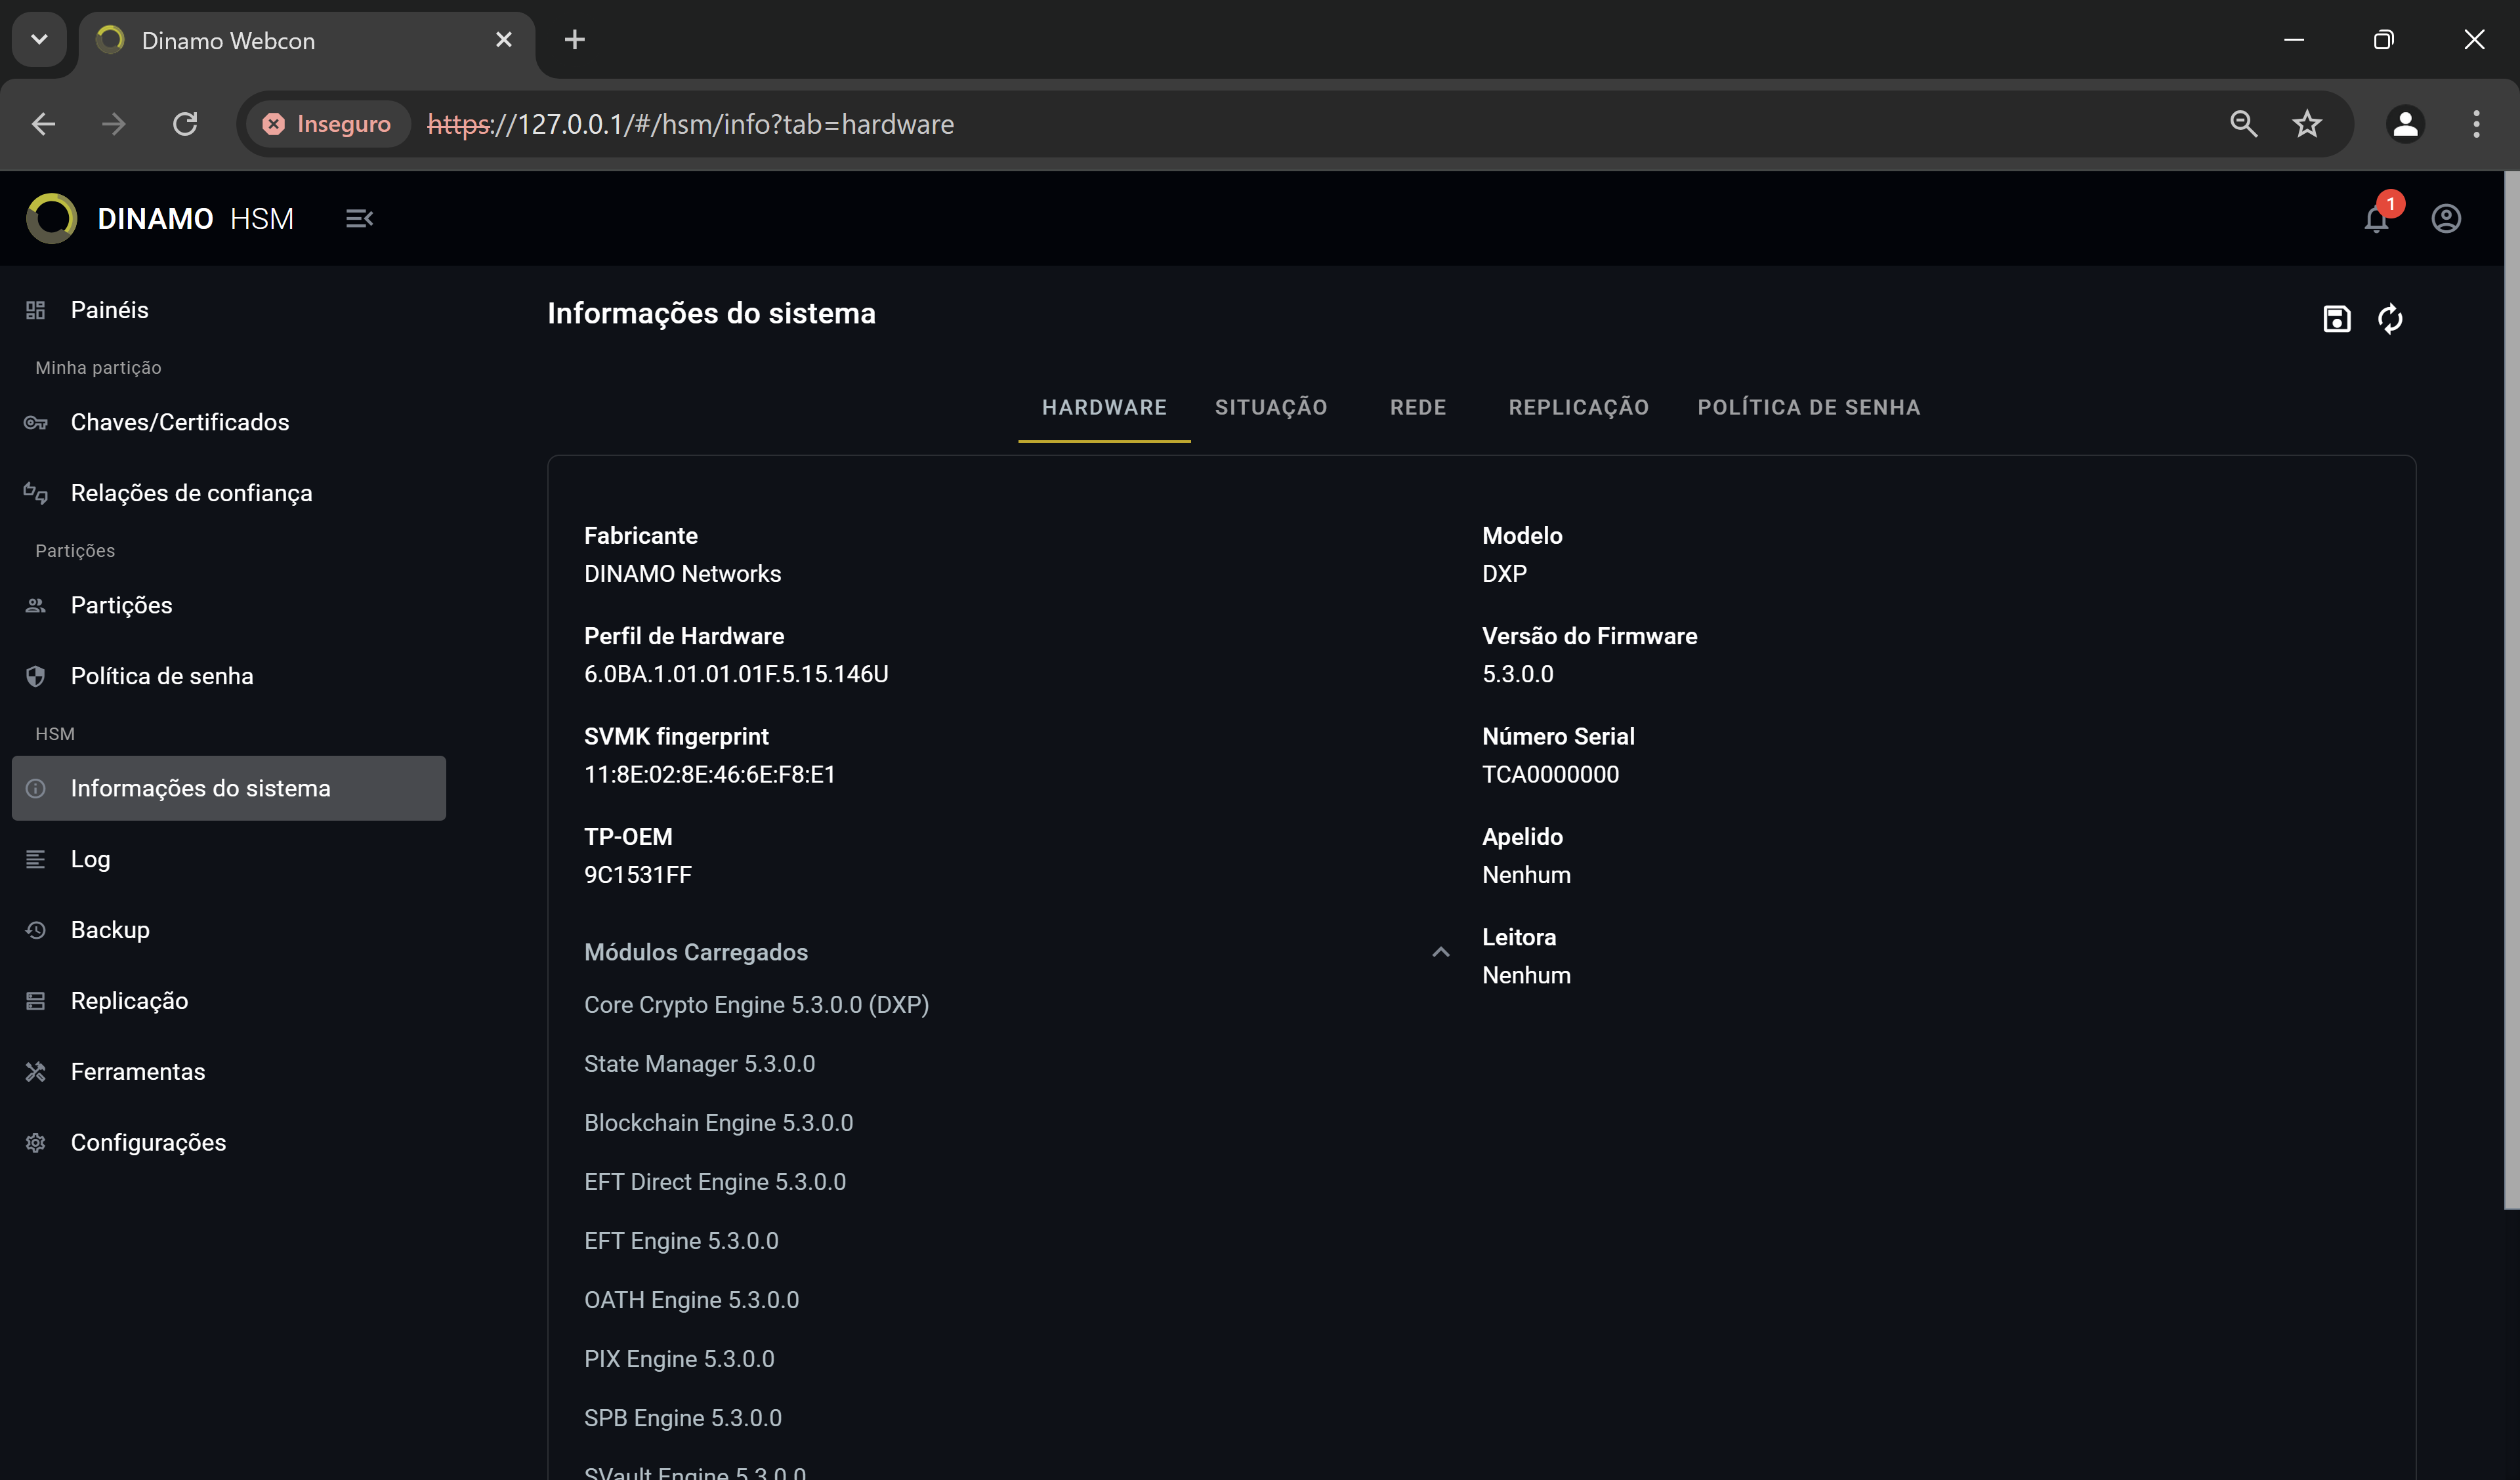This screenshot has width=2520, height=1480.
Task: Open a new browser tab
Action: pos(574,40)
